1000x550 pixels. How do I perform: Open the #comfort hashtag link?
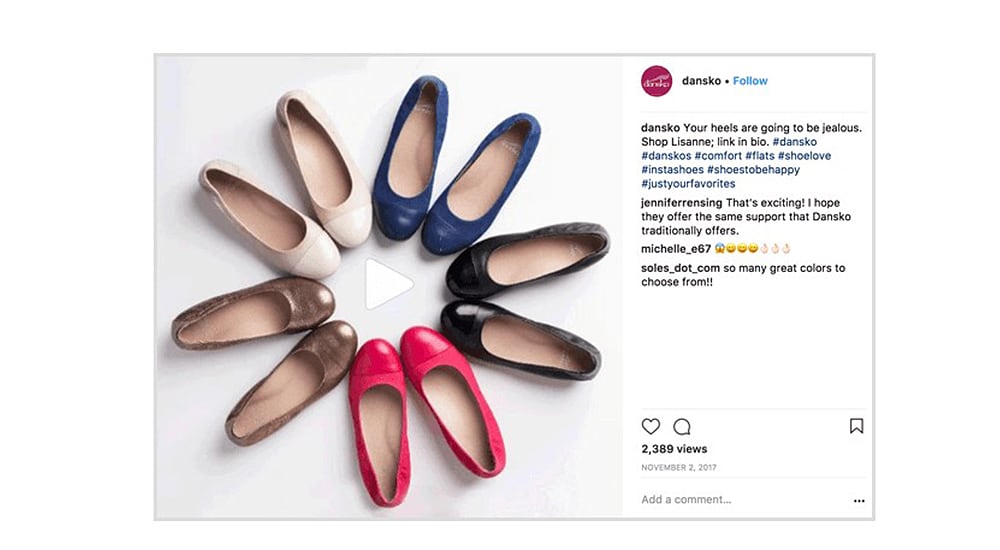[718, 156]
